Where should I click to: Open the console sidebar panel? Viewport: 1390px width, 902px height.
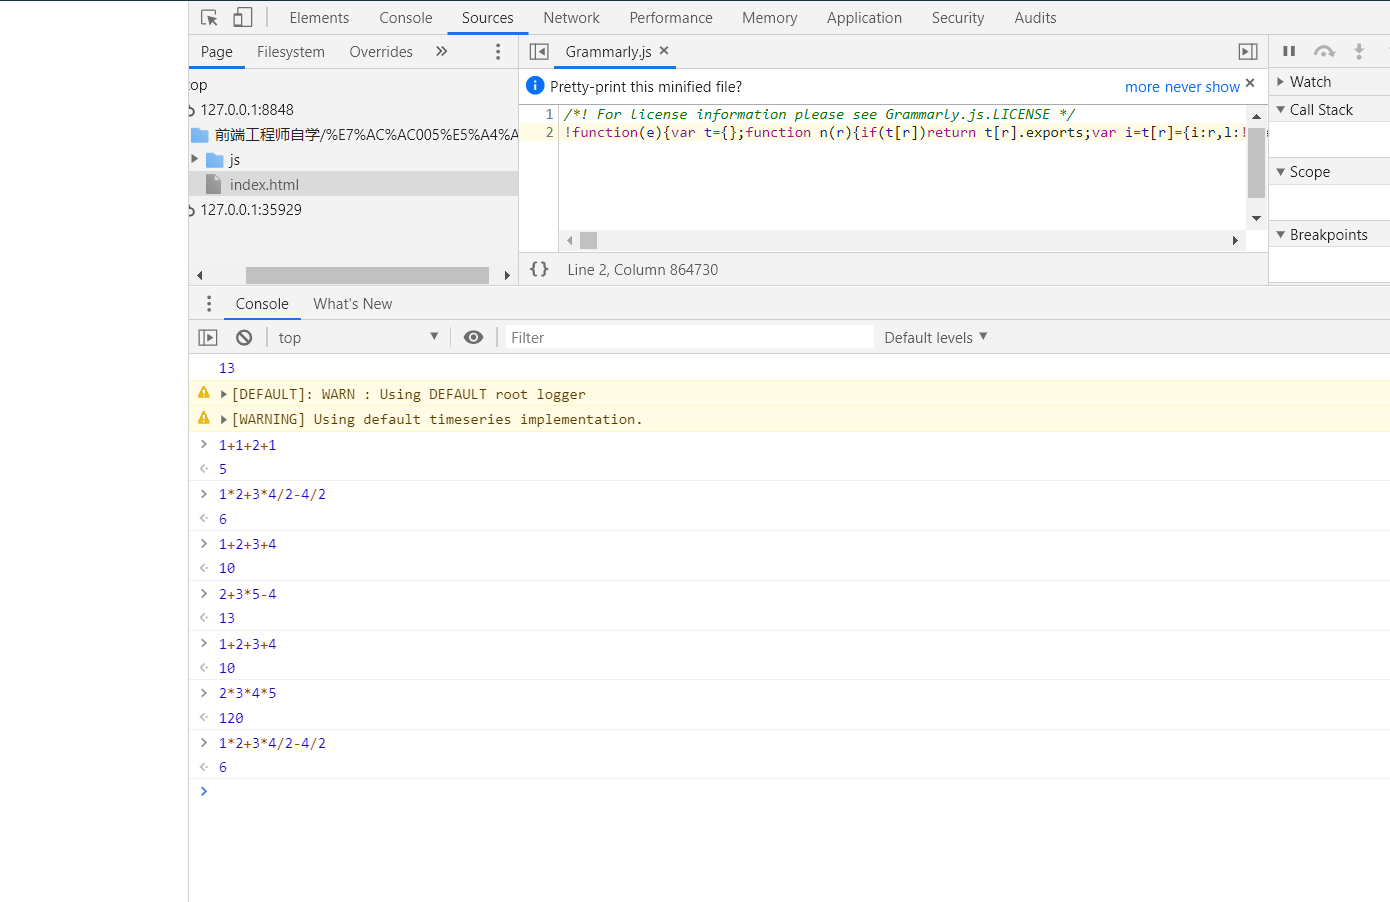tap(208, 337)
